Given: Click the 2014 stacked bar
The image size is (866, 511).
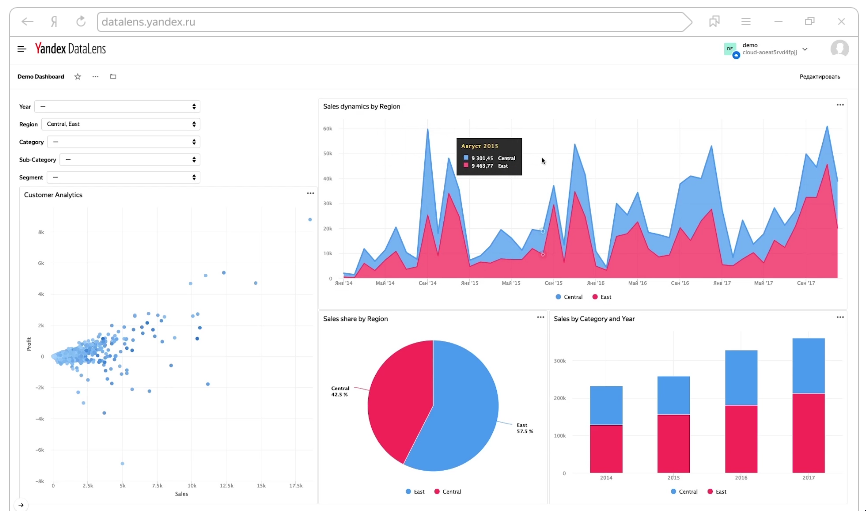Looking at the screenshot, I should [606, 429].
